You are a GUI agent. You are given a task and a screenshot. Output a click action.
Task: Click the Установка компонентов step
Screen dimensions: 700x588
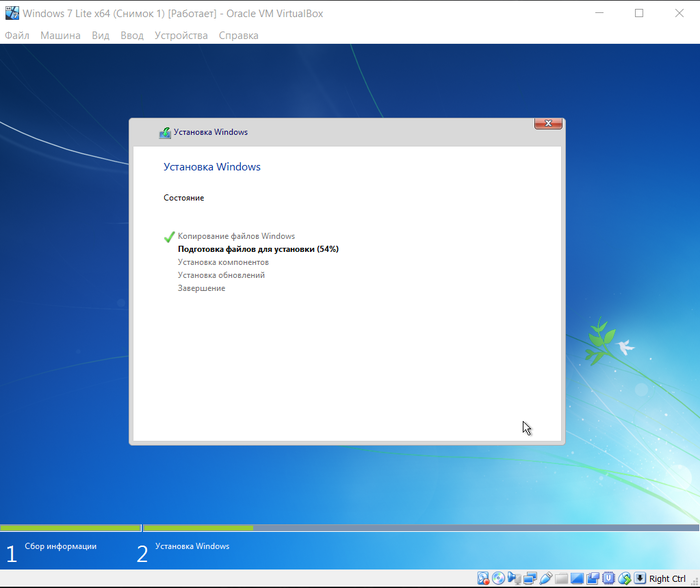tap(223, 262)
